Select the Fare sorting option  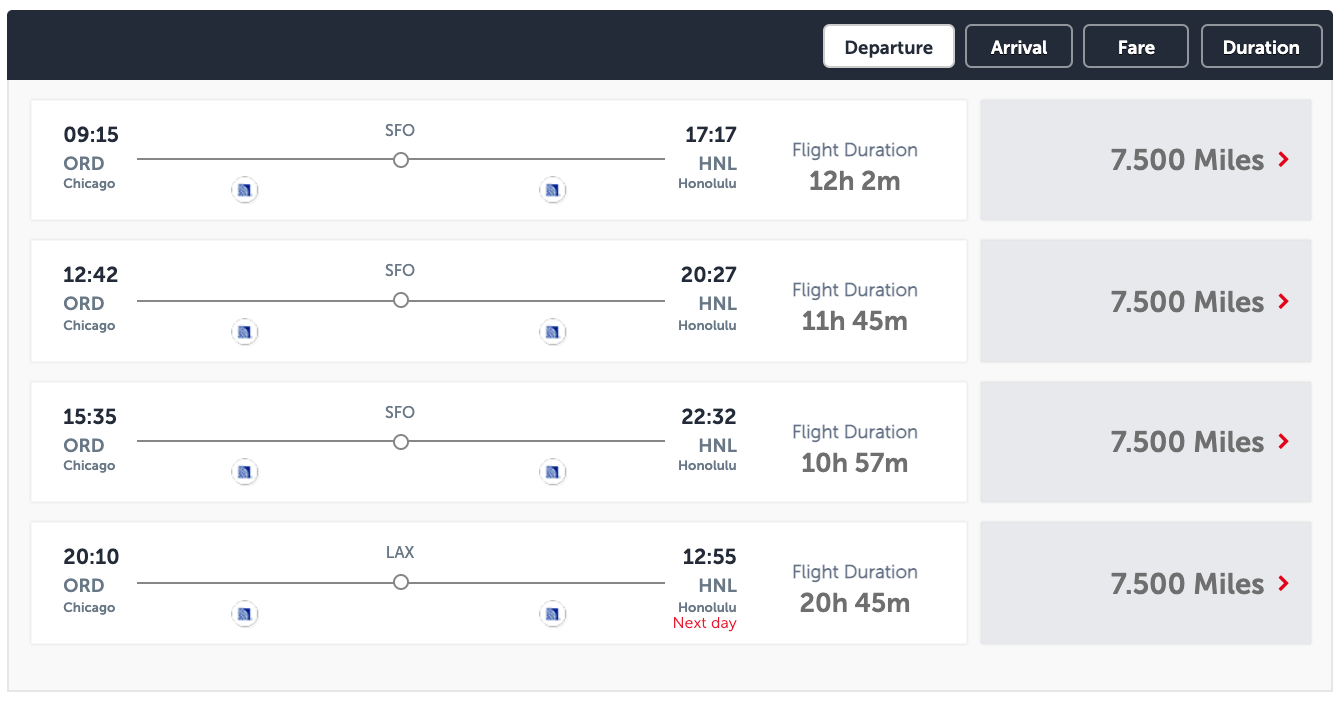pyautogui.click(x=1135, y=46)
